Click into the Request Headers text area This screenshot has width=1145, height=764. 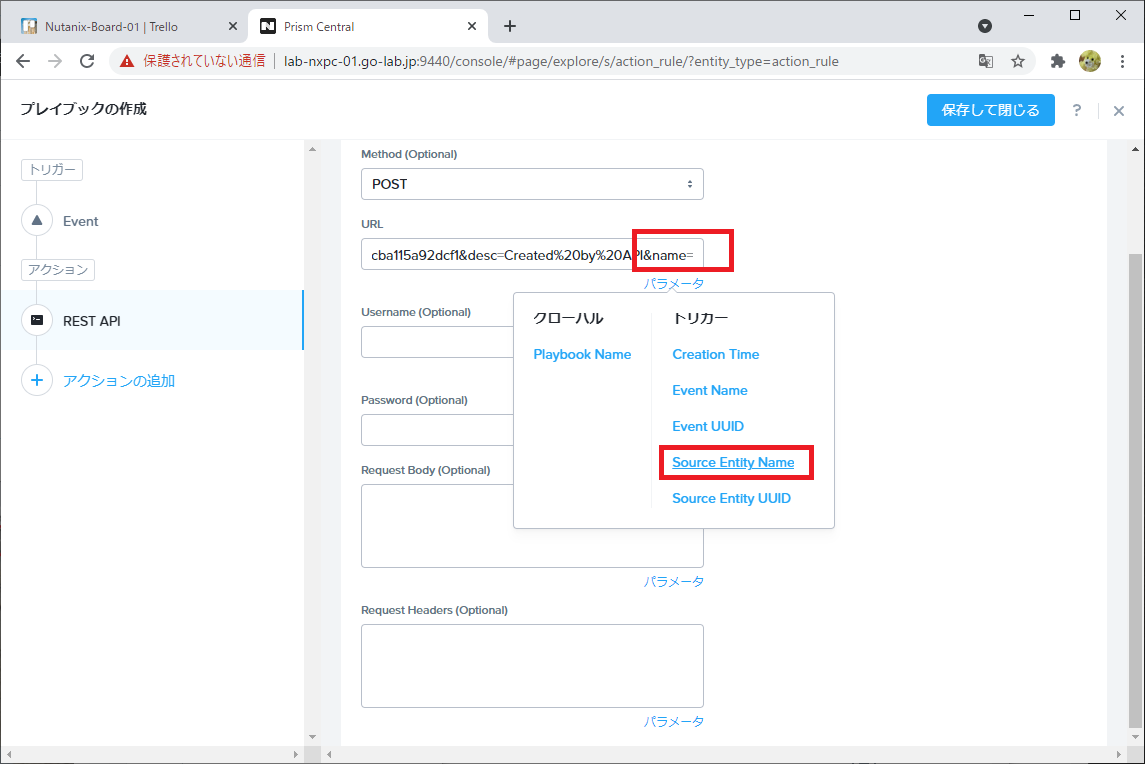(x=532, y=666)
